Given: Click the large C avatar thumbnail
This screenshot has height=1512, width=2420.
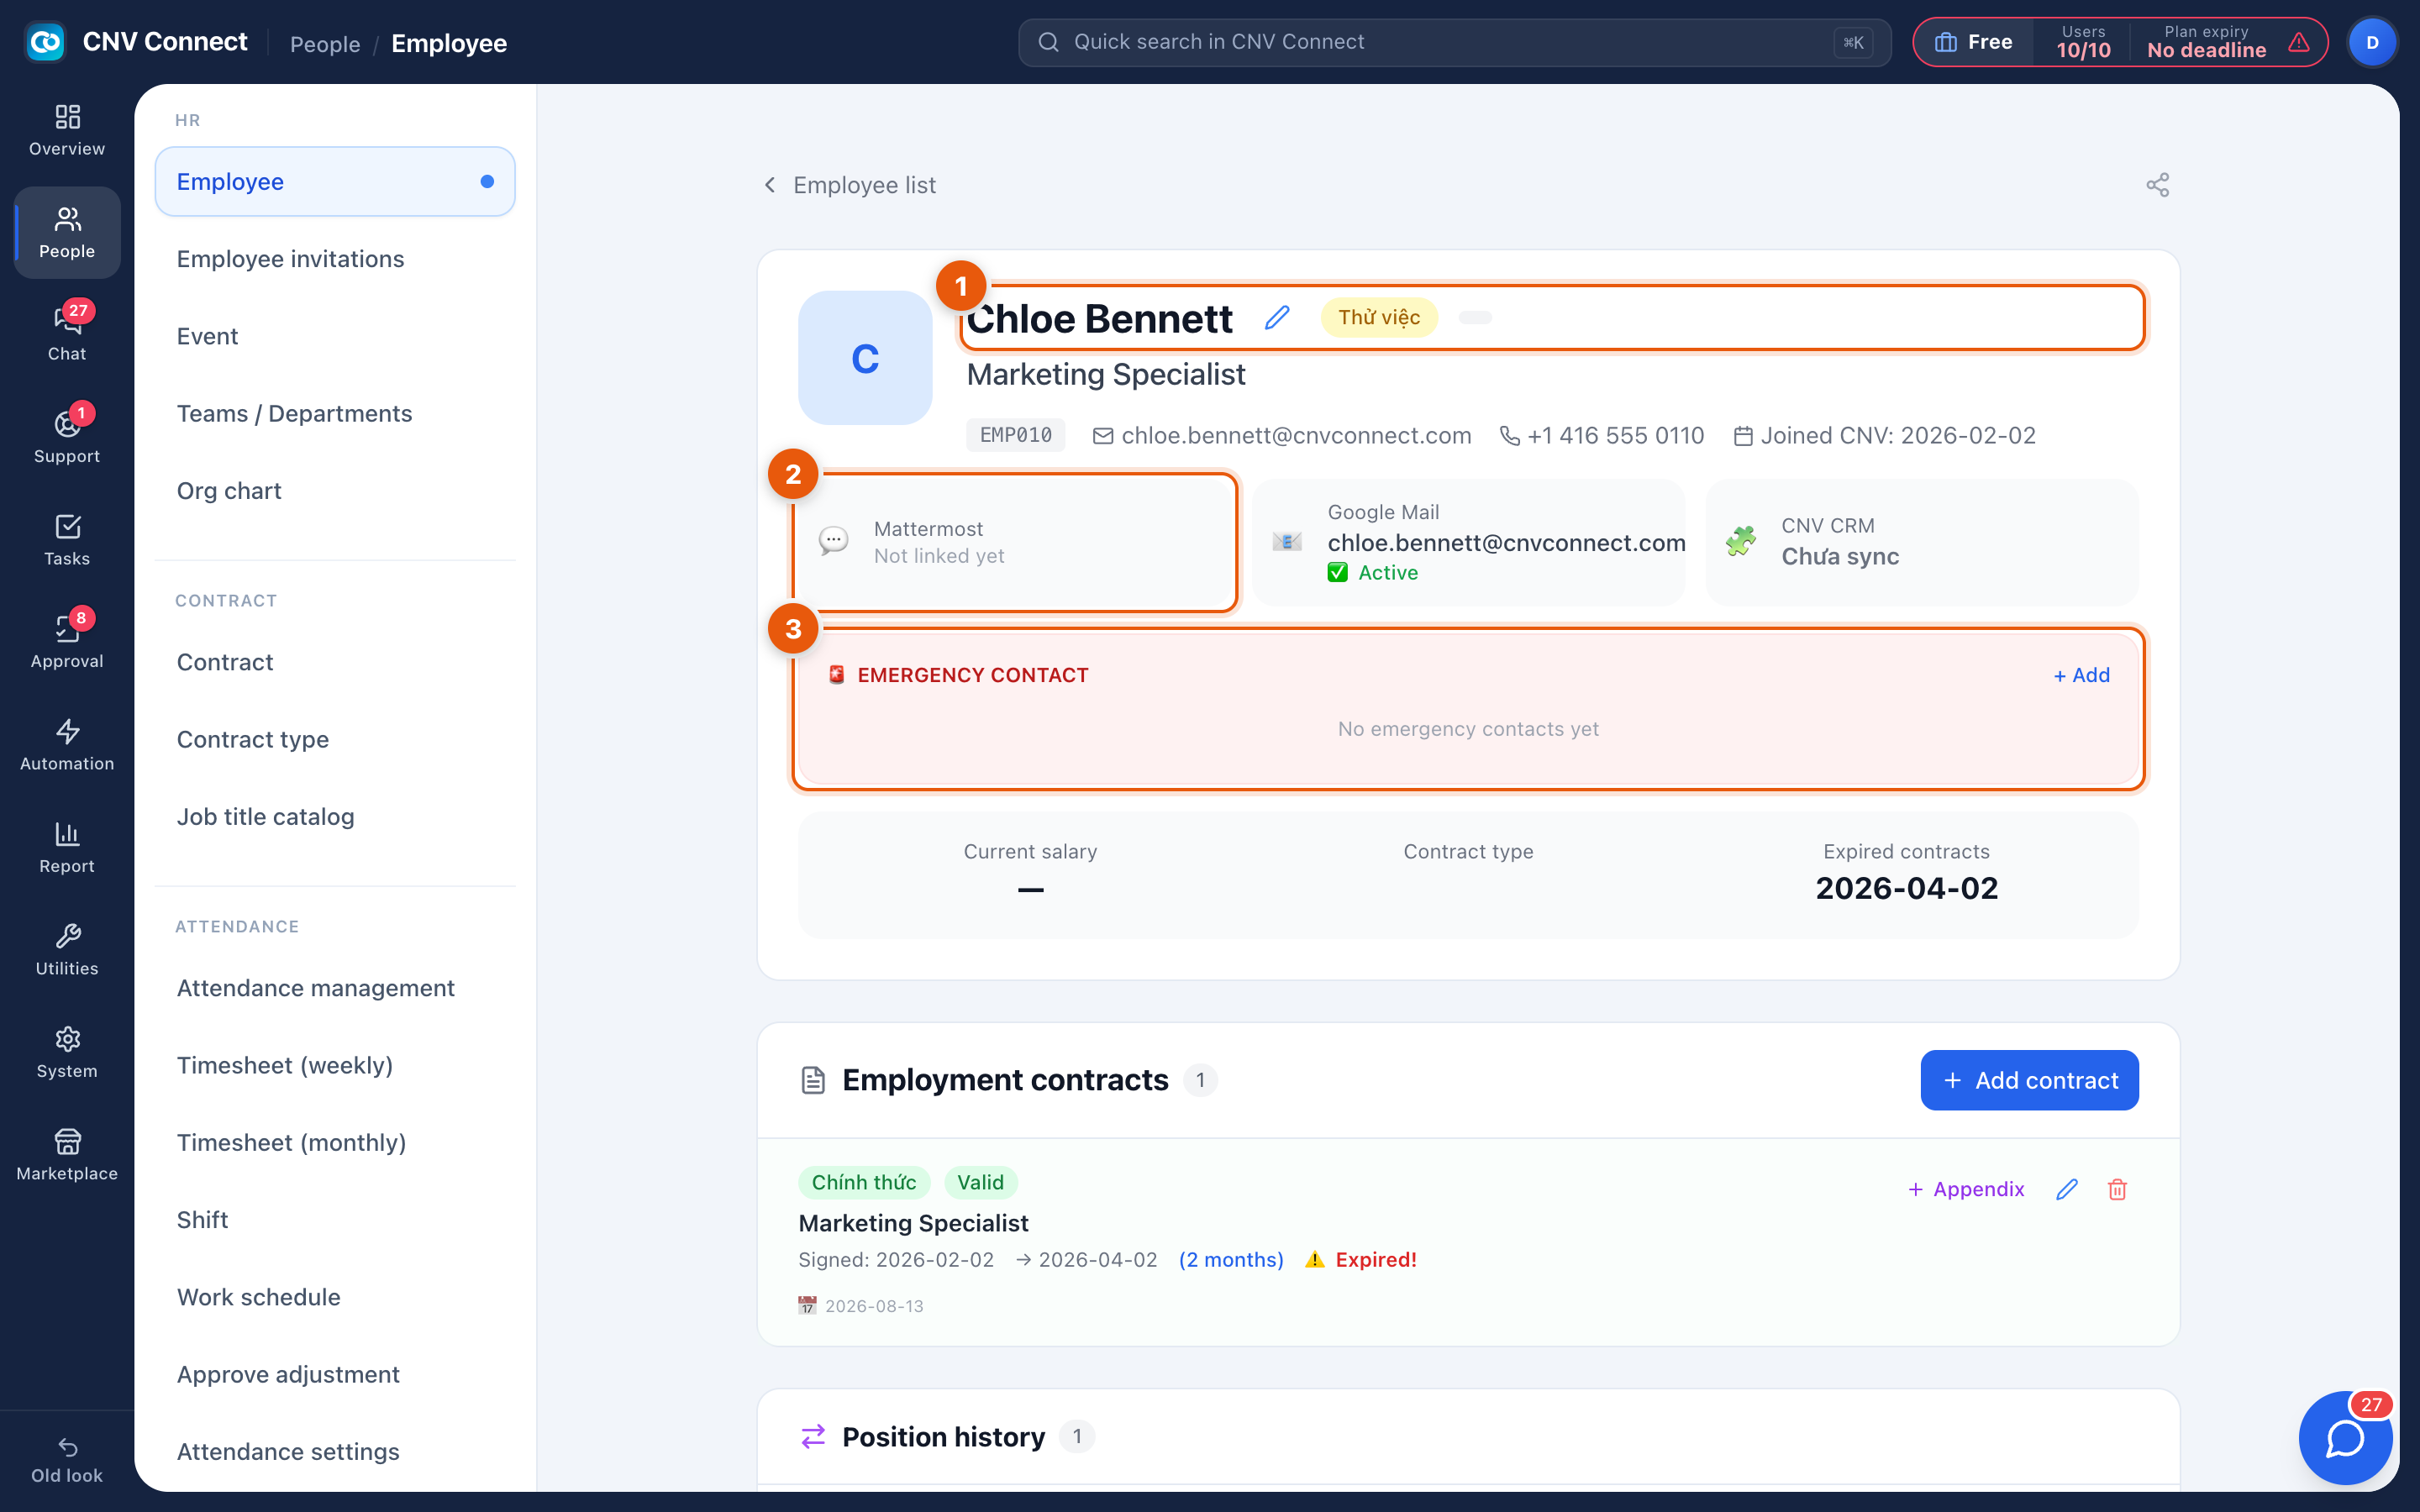Looking at the screenshot, I should tap(865, 358).
